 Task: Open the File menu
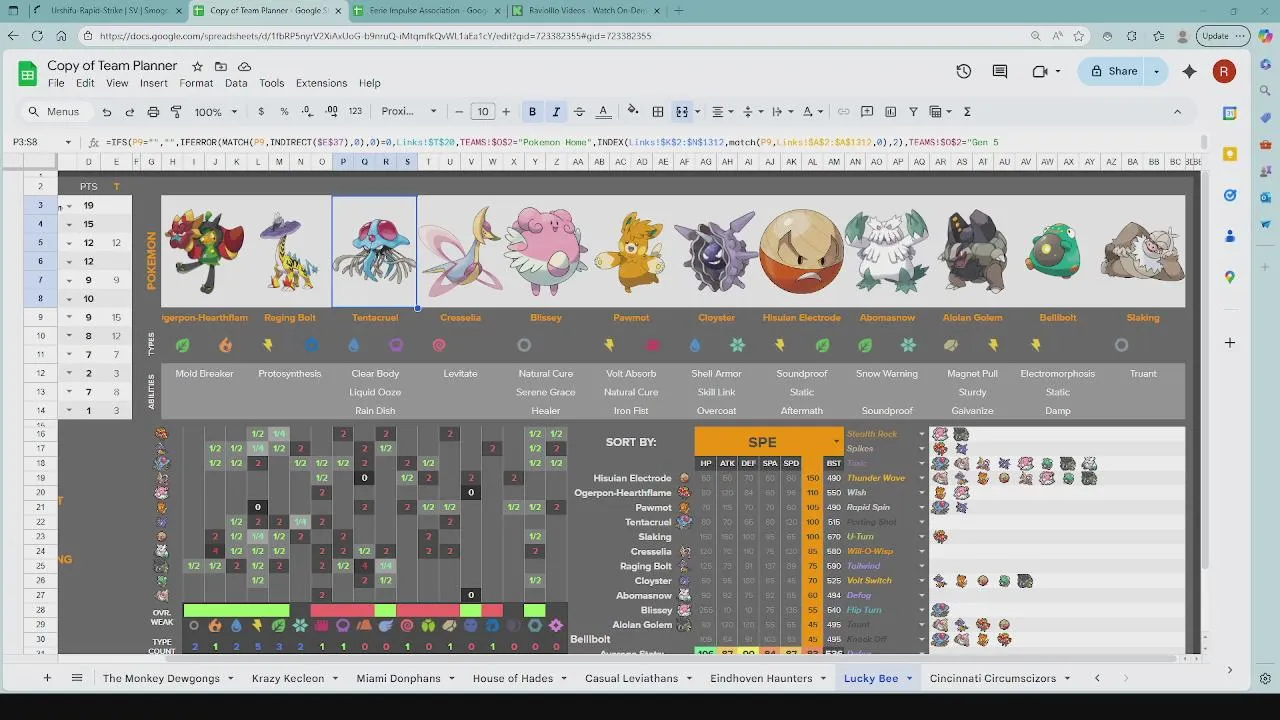56,83
